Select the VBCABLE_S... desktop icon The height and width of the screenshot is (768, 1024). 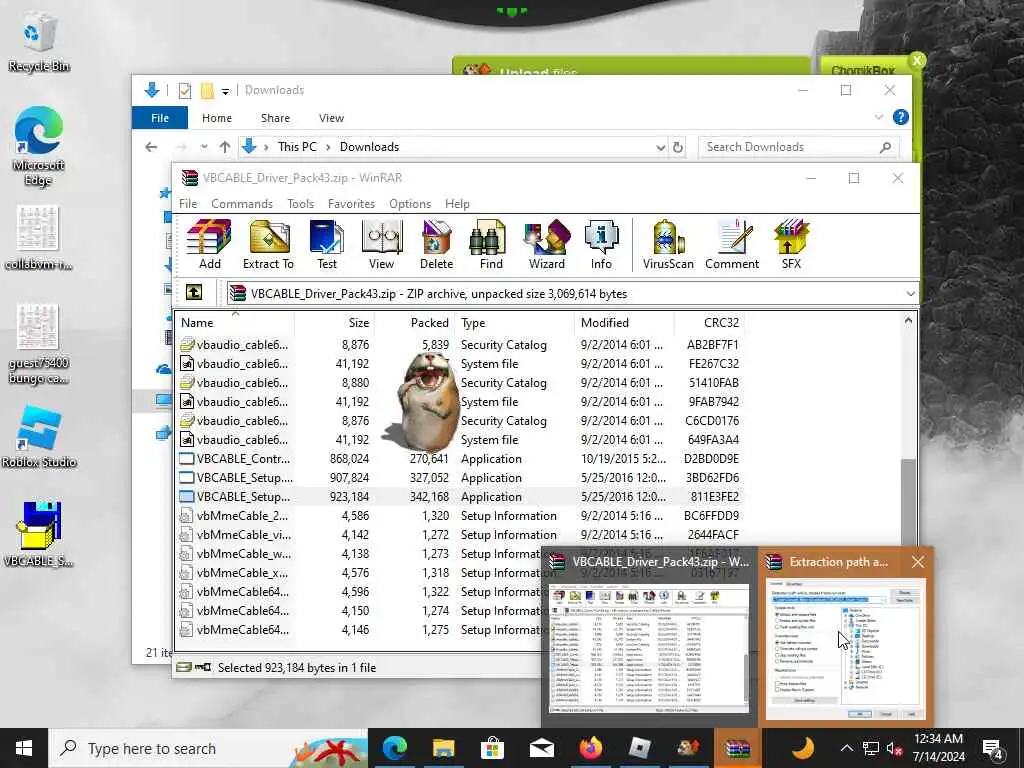pyautogui.click(x=39, y=534)
